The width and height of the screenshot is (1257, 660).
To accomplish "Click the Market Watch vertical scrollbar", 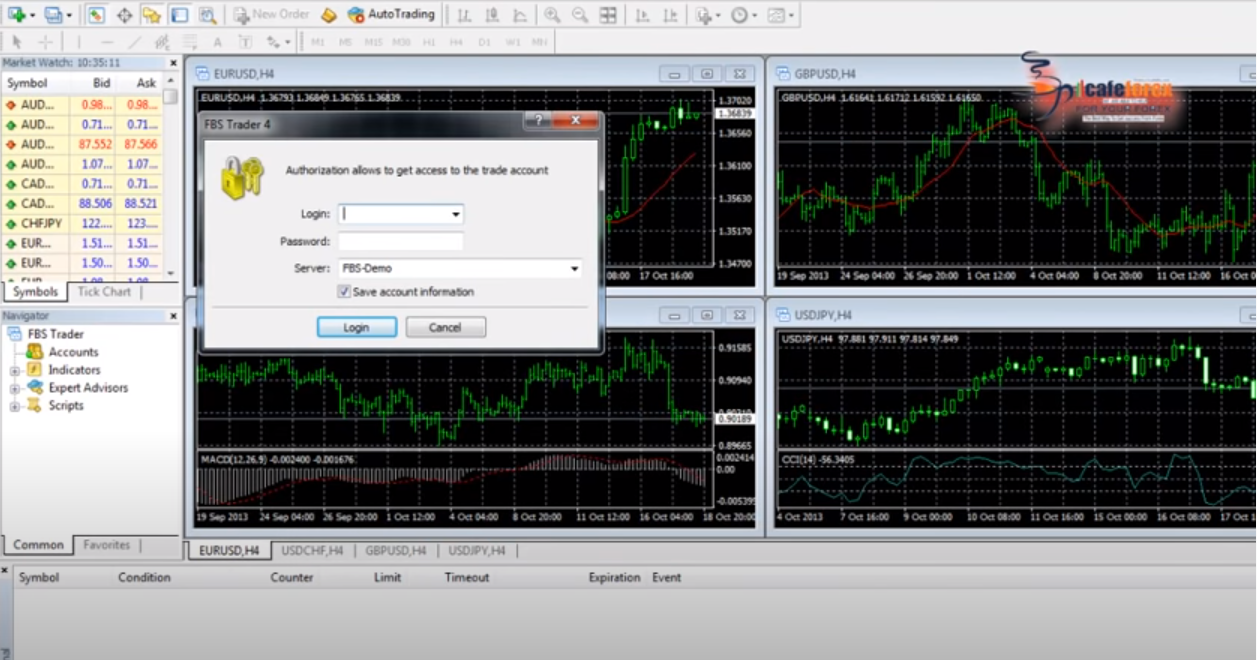I will [x=172, y=175].
